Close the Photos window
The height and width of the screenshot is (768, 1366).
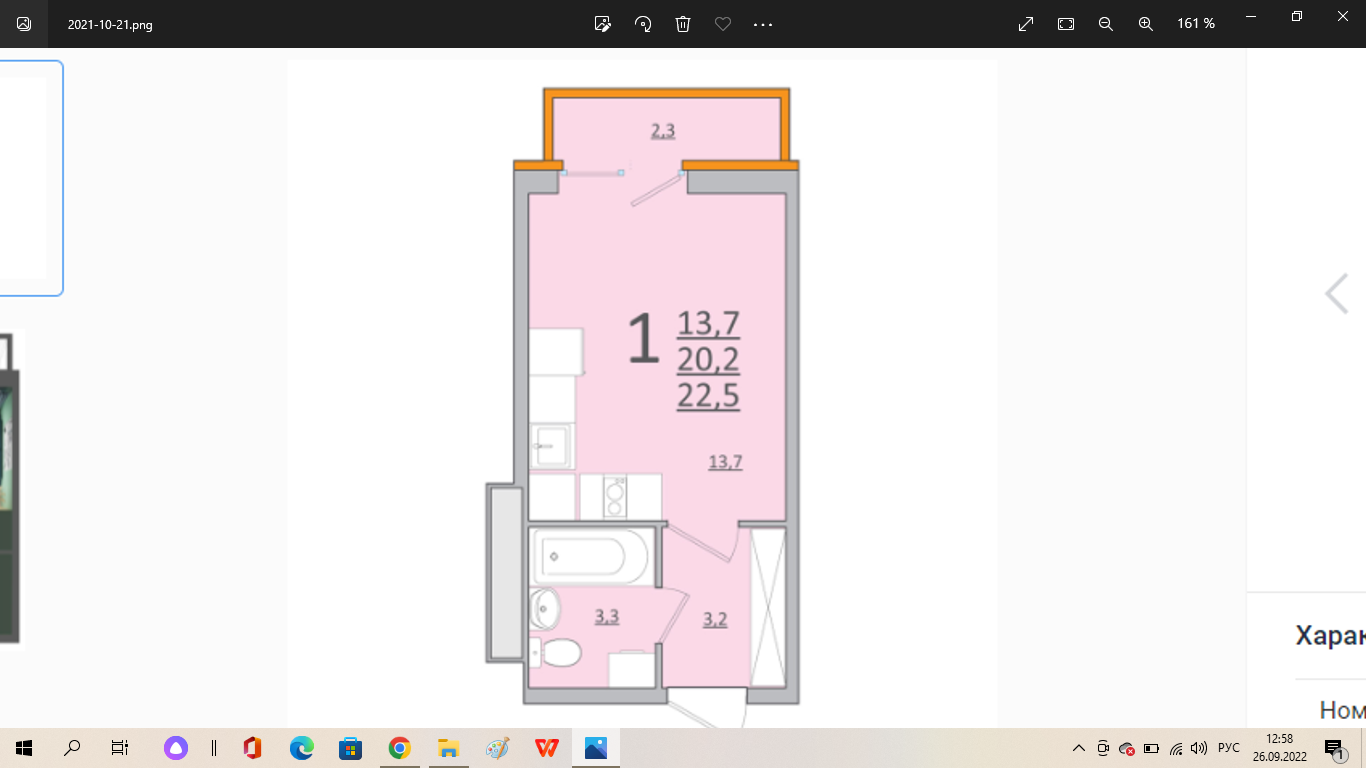point(1343,16)
